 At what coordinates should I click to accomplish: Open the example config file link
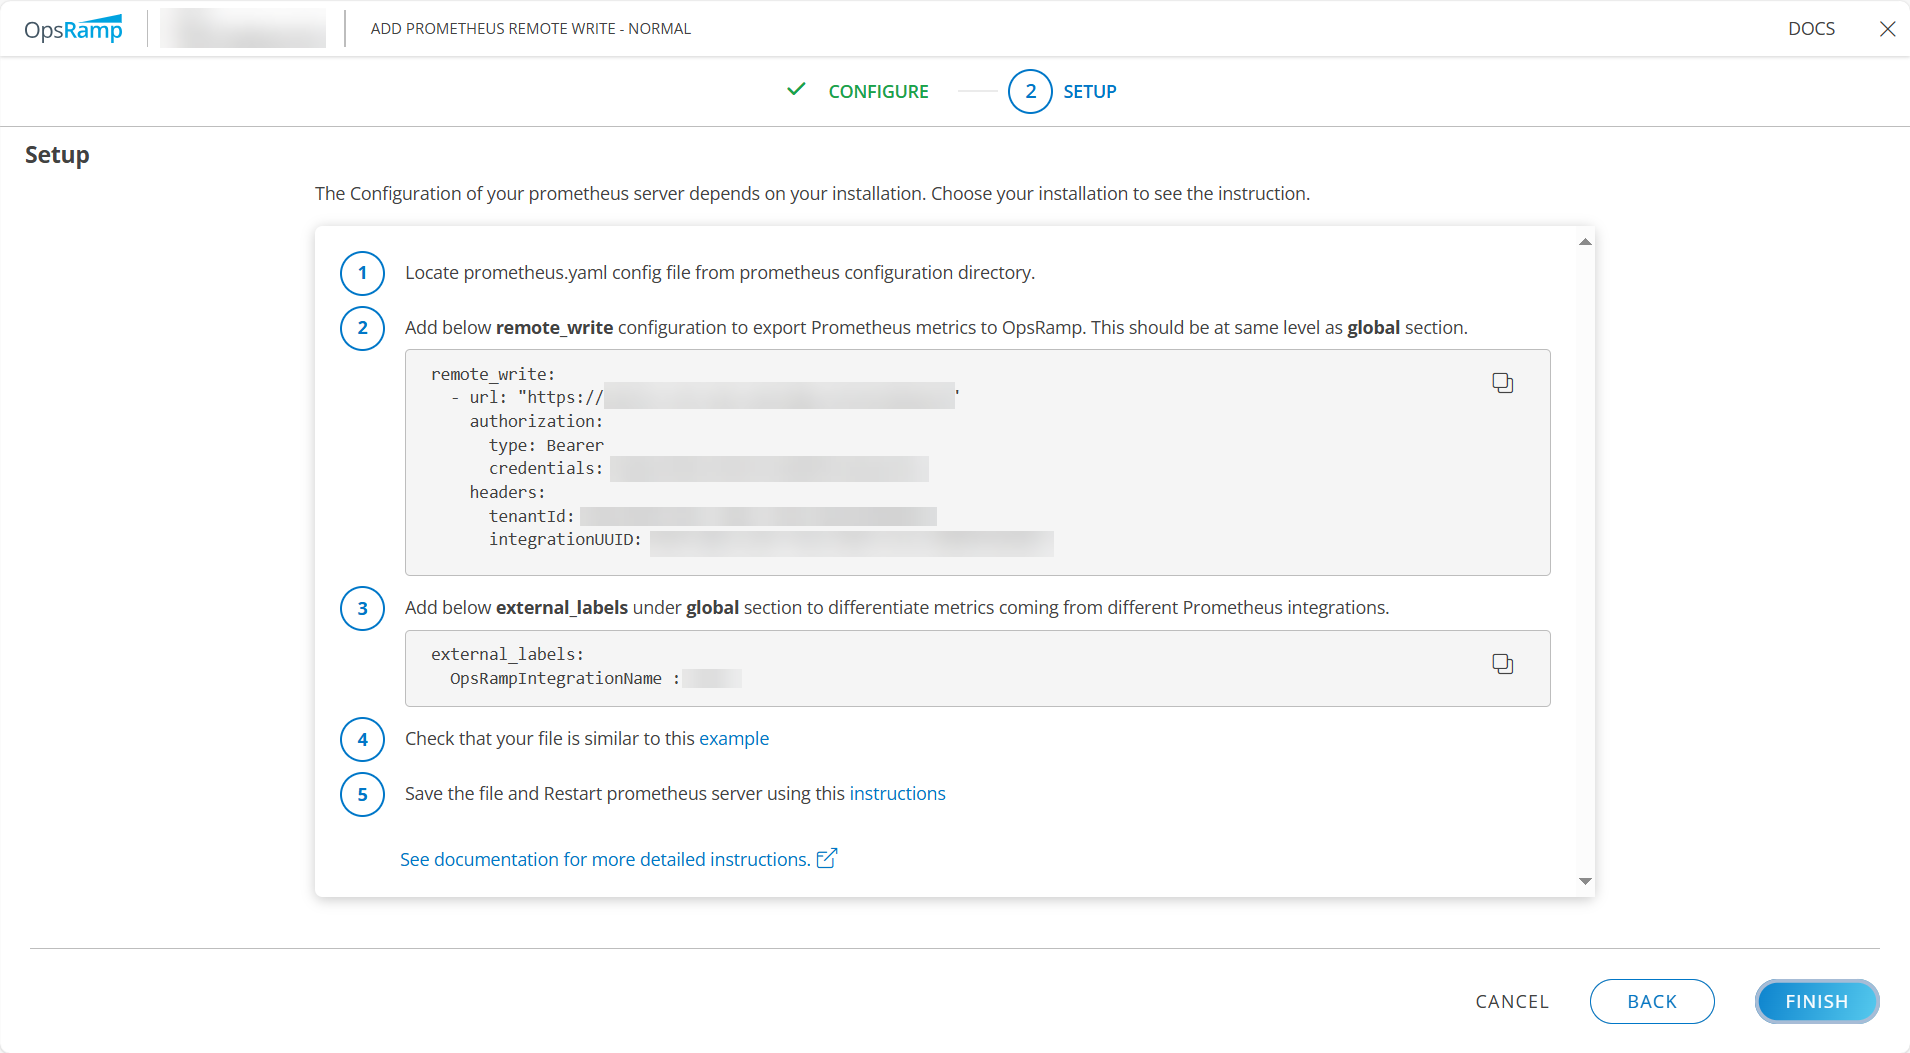(734, 739)
